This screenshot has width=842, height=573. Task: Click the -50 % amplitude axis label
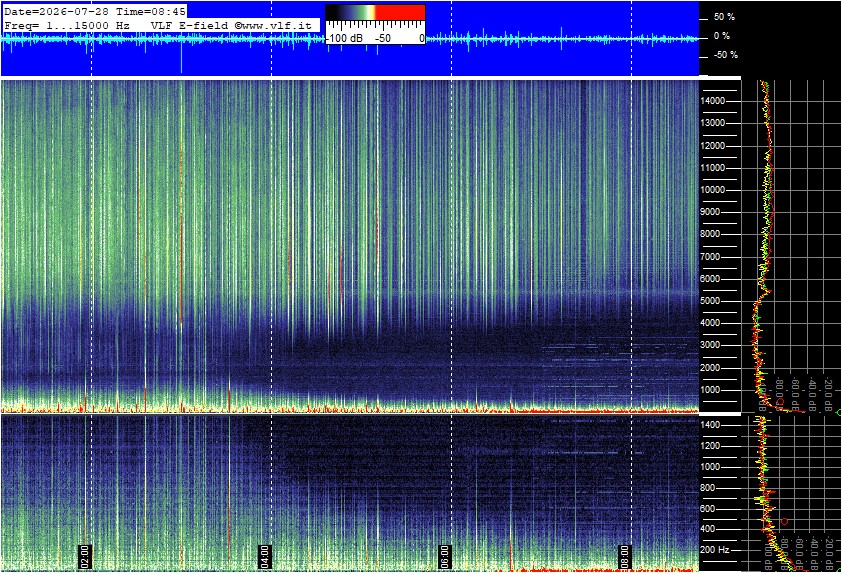pos(725,55)
